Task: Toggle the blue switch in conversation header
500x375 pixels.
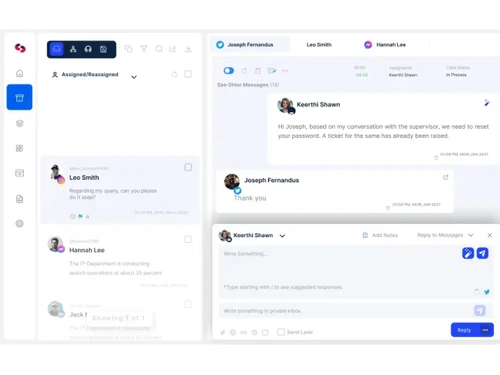Action: (229, 71)
